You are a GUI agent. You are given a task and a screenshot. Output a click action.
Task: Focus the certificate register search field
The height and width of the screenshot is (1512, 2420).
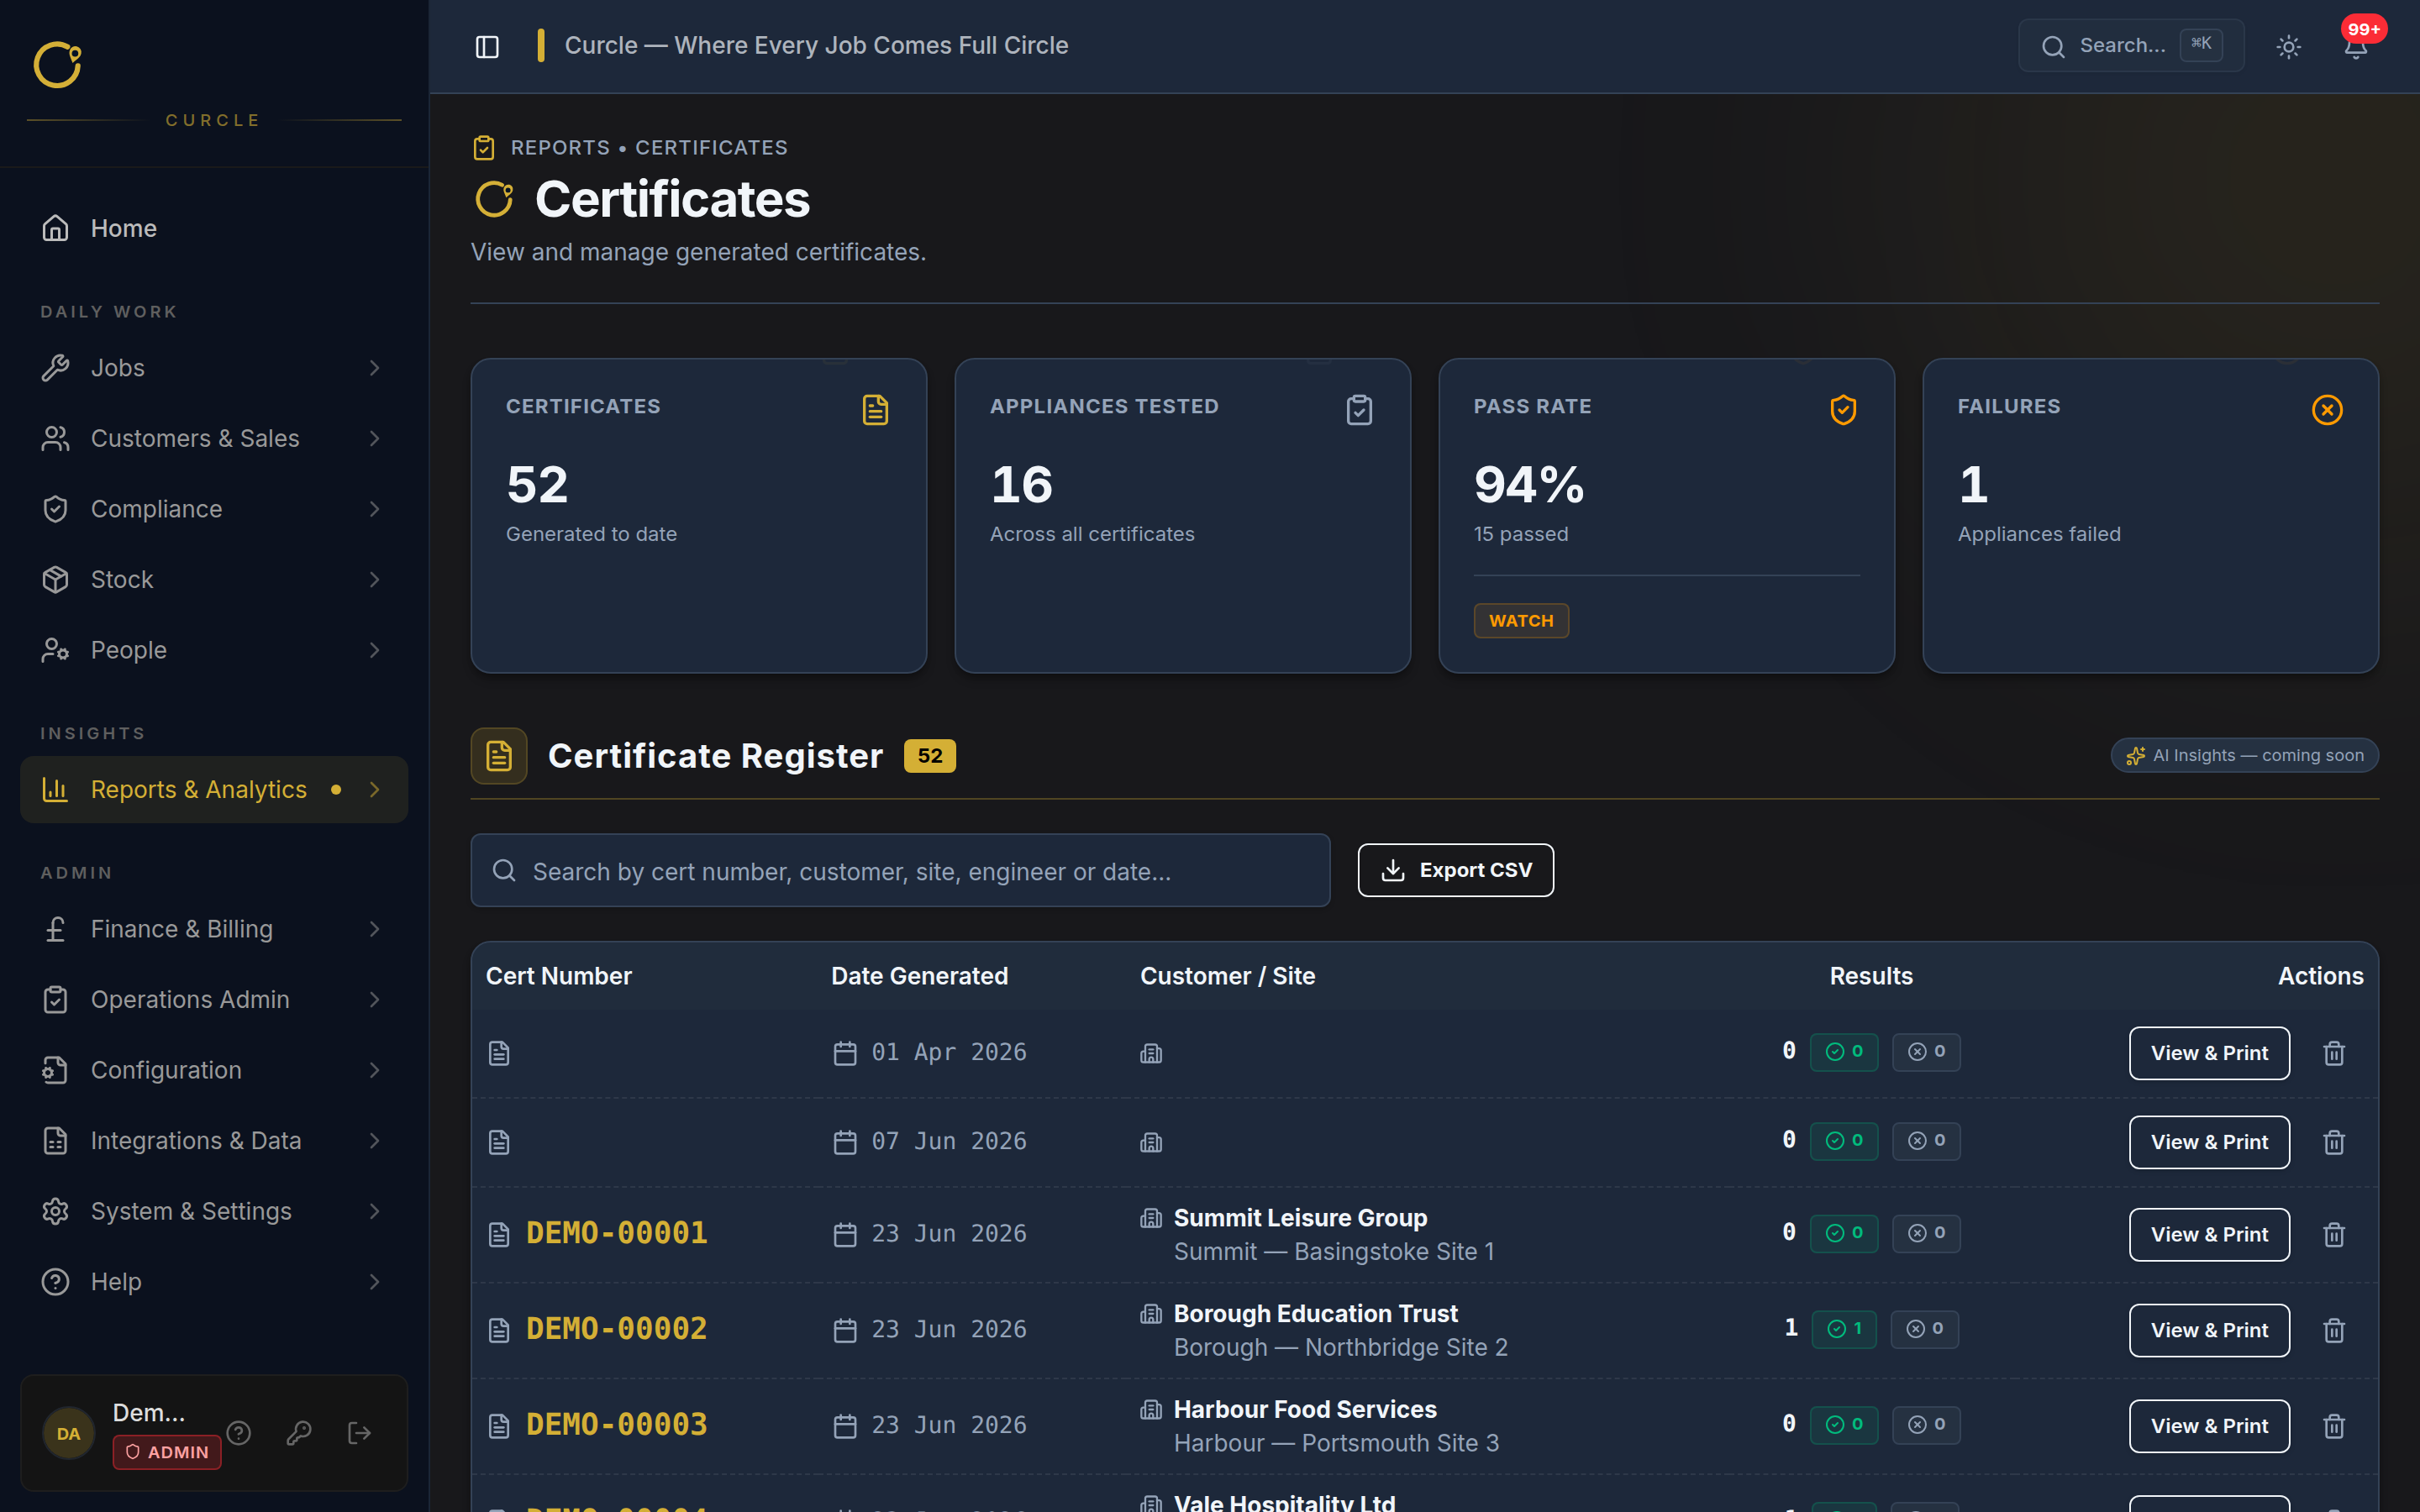click(x=900, y=871)
